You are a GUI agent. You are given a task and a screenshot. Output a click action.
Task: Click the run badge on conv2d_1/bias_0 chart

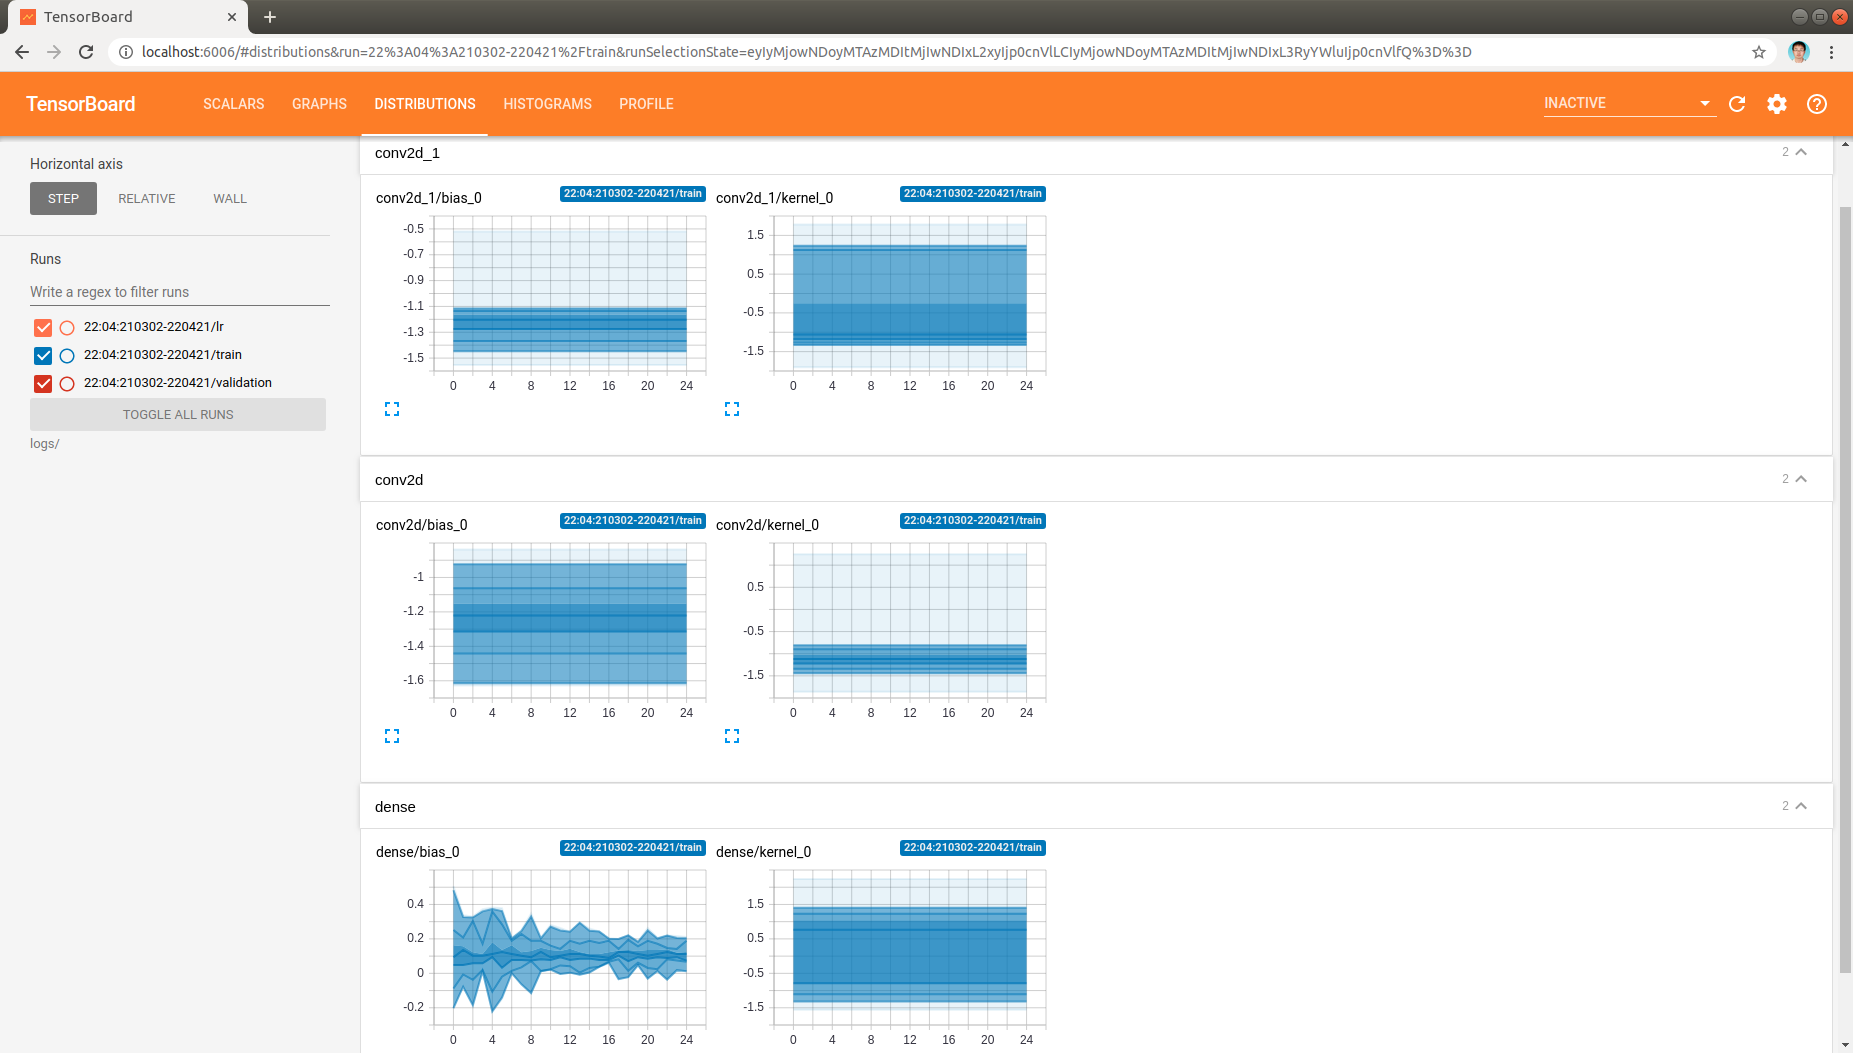(633, 194)
